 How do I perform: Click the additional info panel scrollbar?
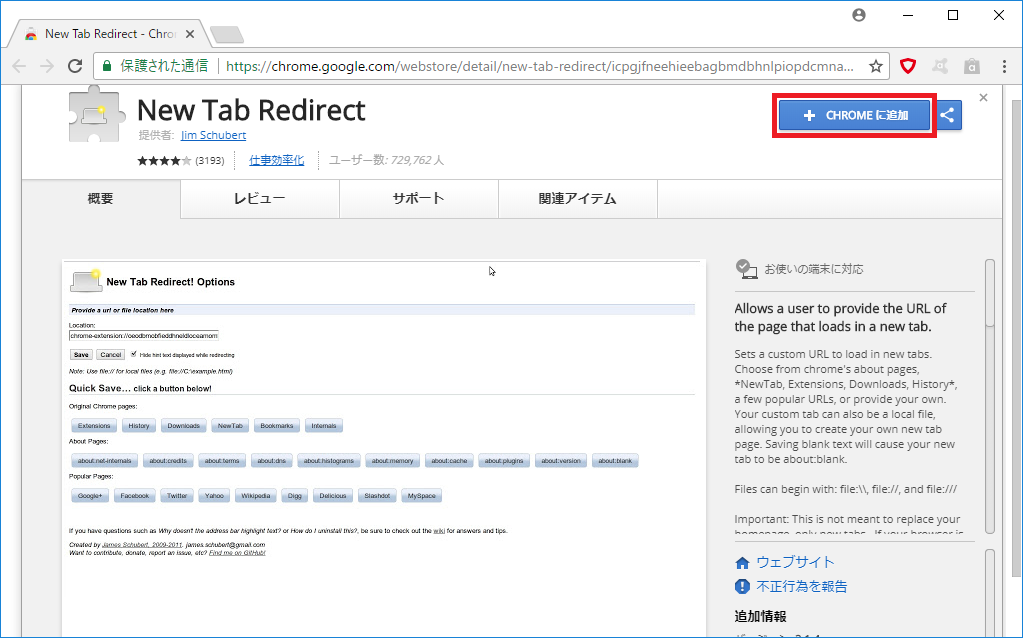tap(990, 592)
